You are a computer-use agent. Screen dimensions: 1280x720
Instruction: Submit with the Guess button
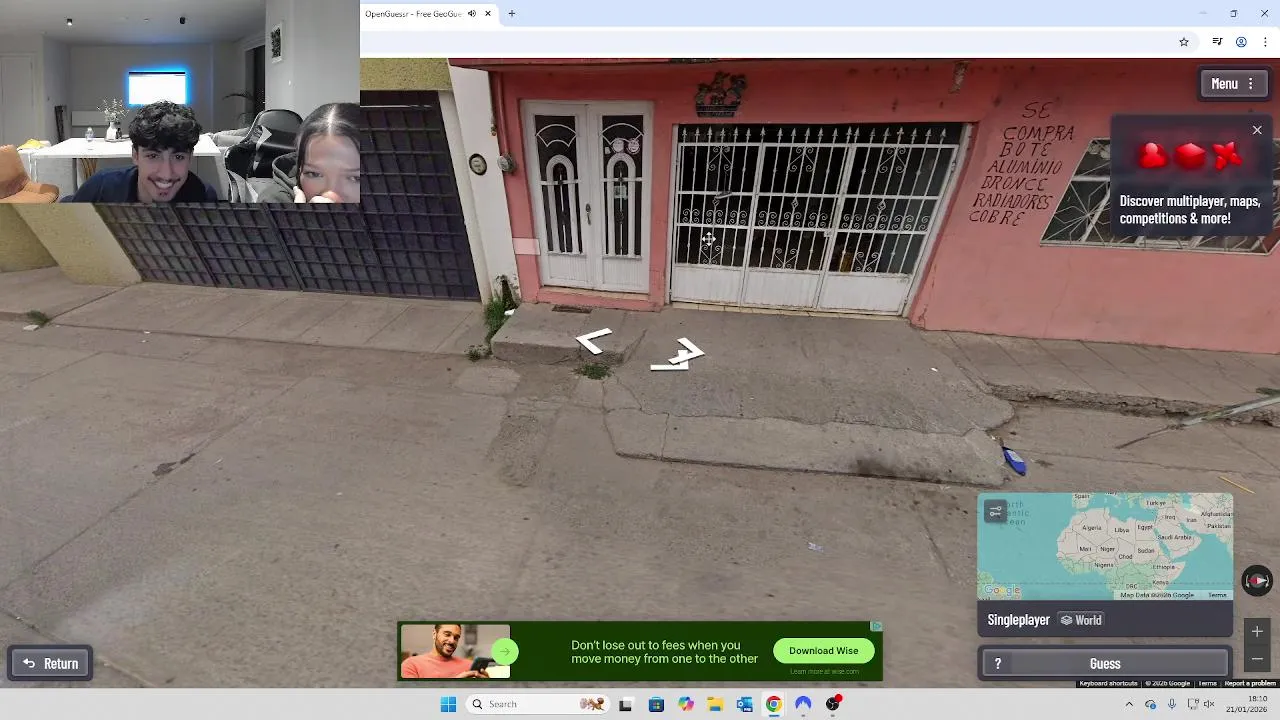pos(1105,664)
